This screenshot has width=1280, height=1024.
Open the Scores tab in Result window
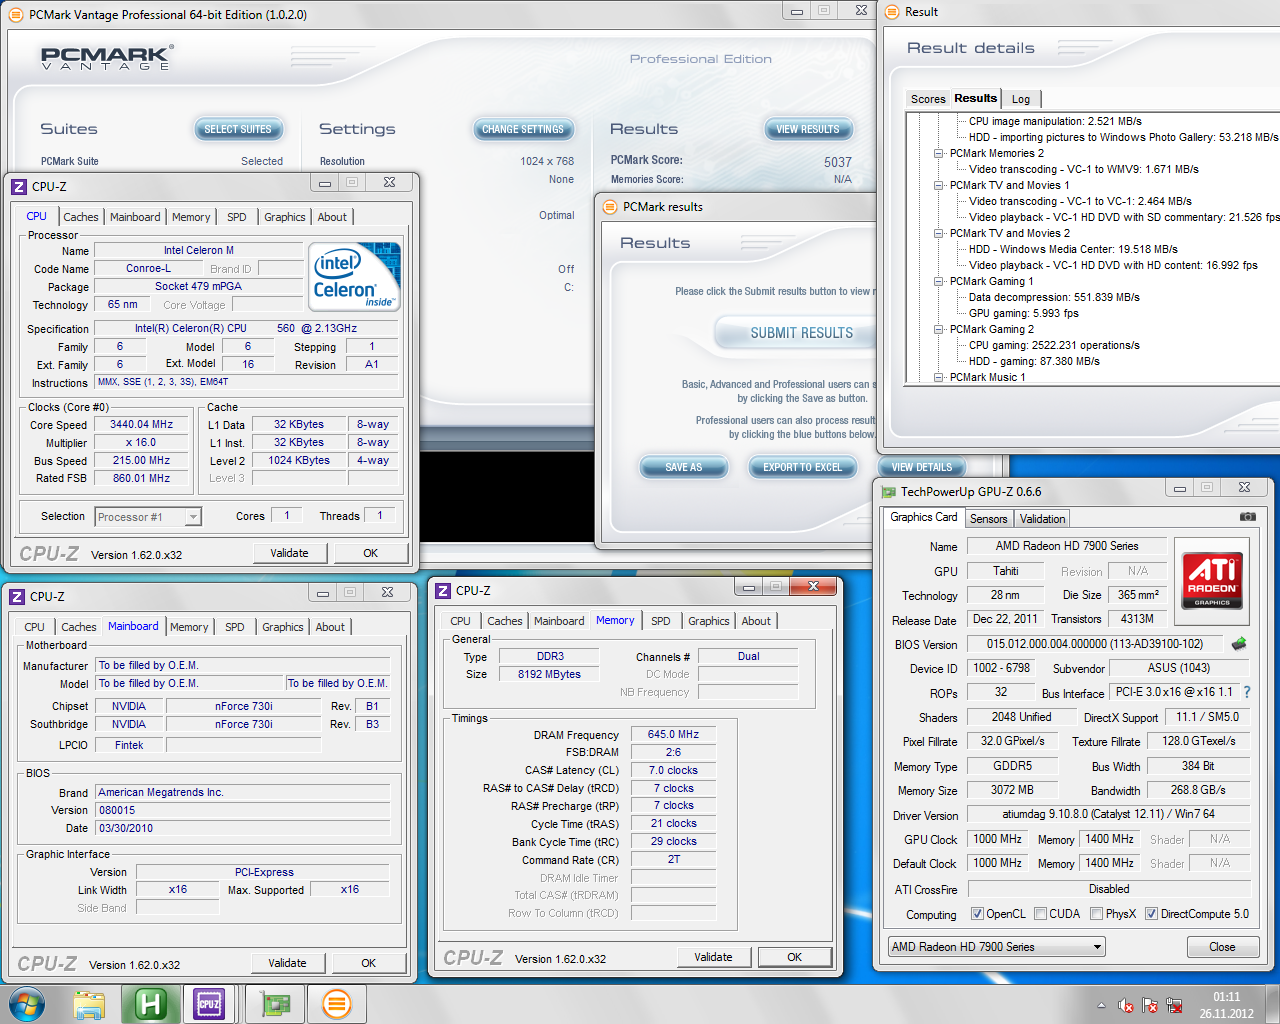928,99
